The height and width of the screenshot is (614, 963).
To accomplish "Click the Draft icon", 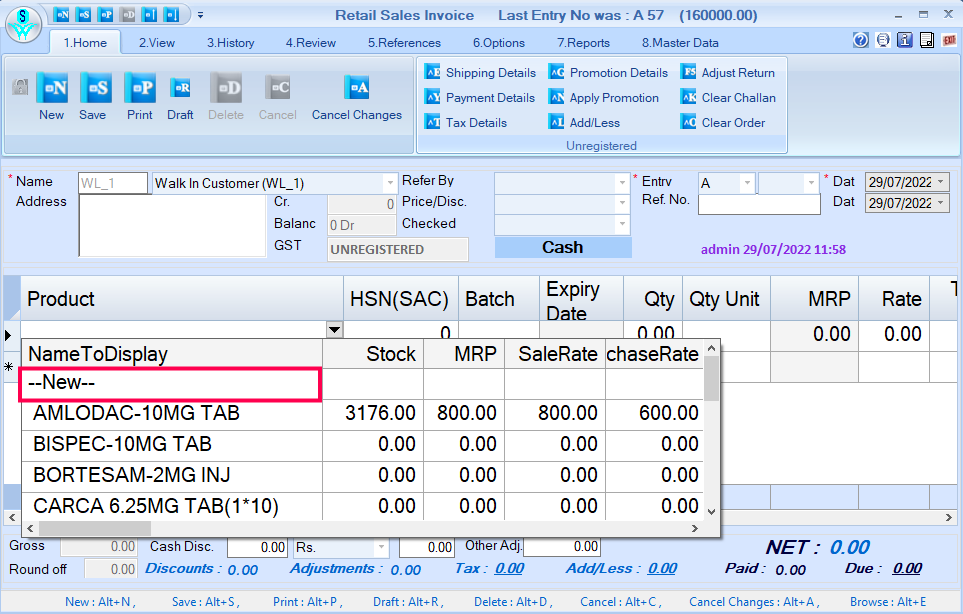I will click(x=180, y=89).
